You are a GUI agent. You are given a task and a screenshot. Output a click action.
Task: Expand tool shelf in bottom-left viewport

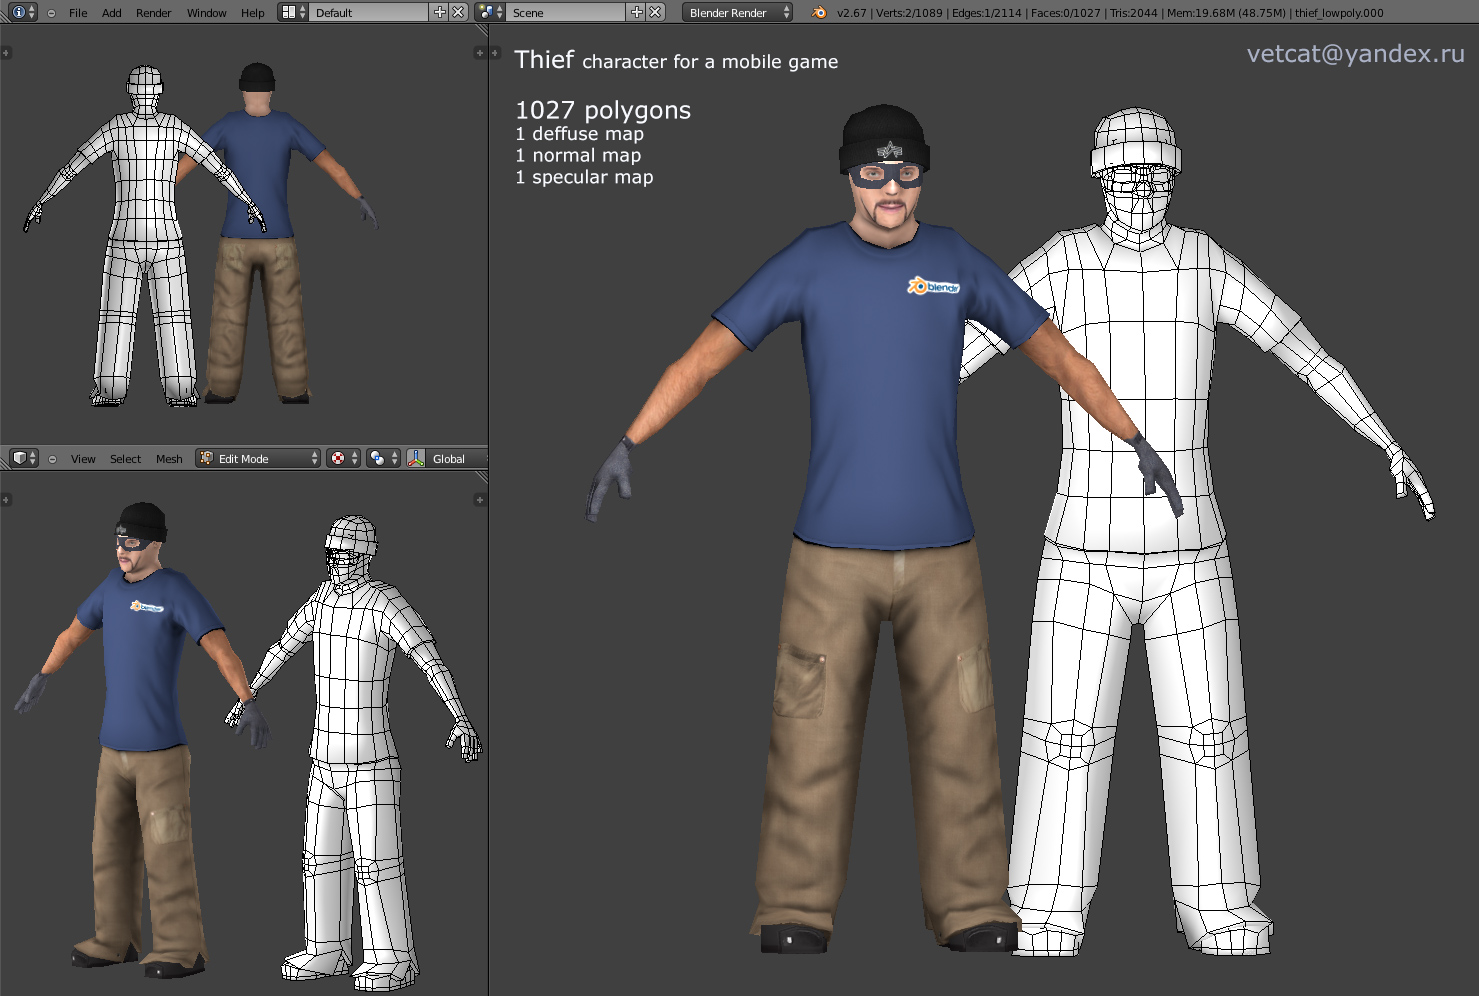(x=6, y=499)
